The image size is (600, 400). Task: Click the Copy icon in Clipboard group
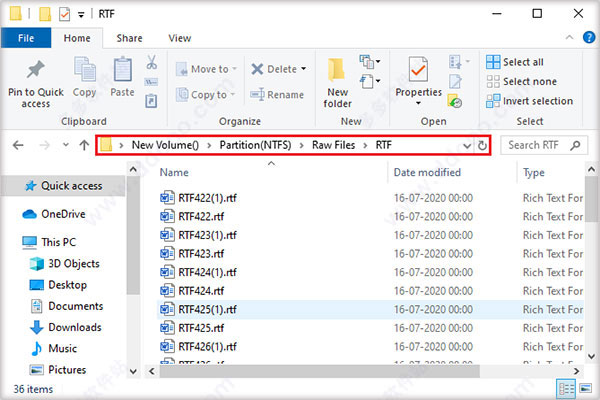coord(85,70)
